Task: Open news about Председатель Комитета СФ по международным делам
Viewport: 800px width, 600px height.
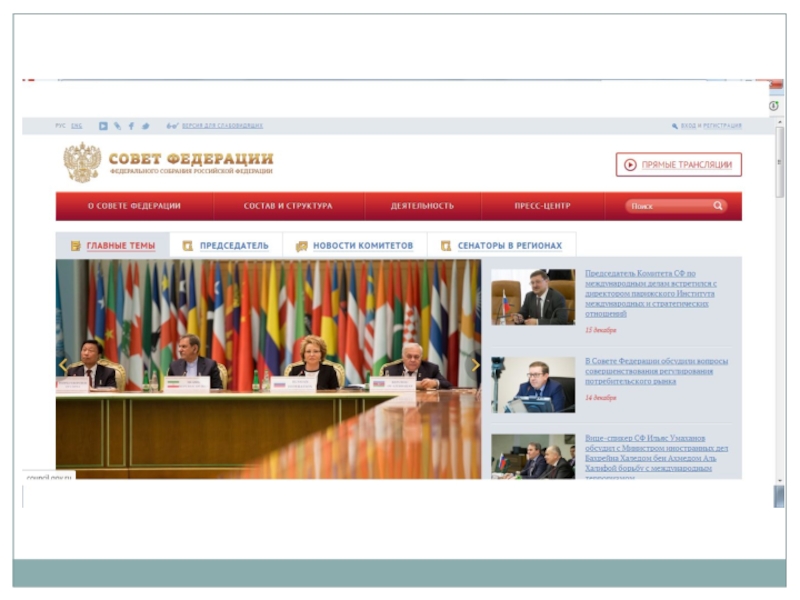Action: [x=651, y=293]
